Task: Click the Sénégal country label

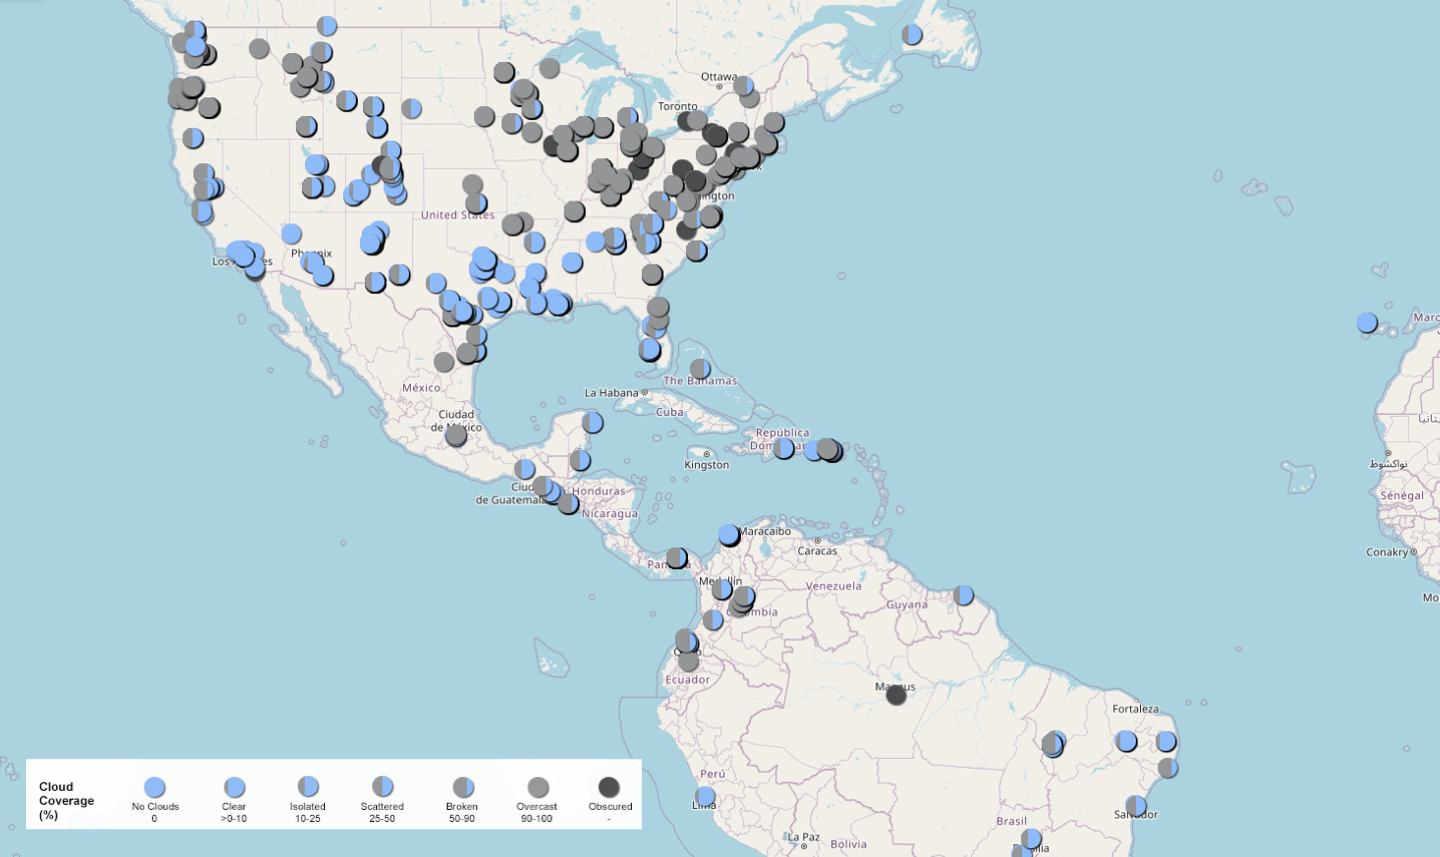Action: [x=1402, y=496]
